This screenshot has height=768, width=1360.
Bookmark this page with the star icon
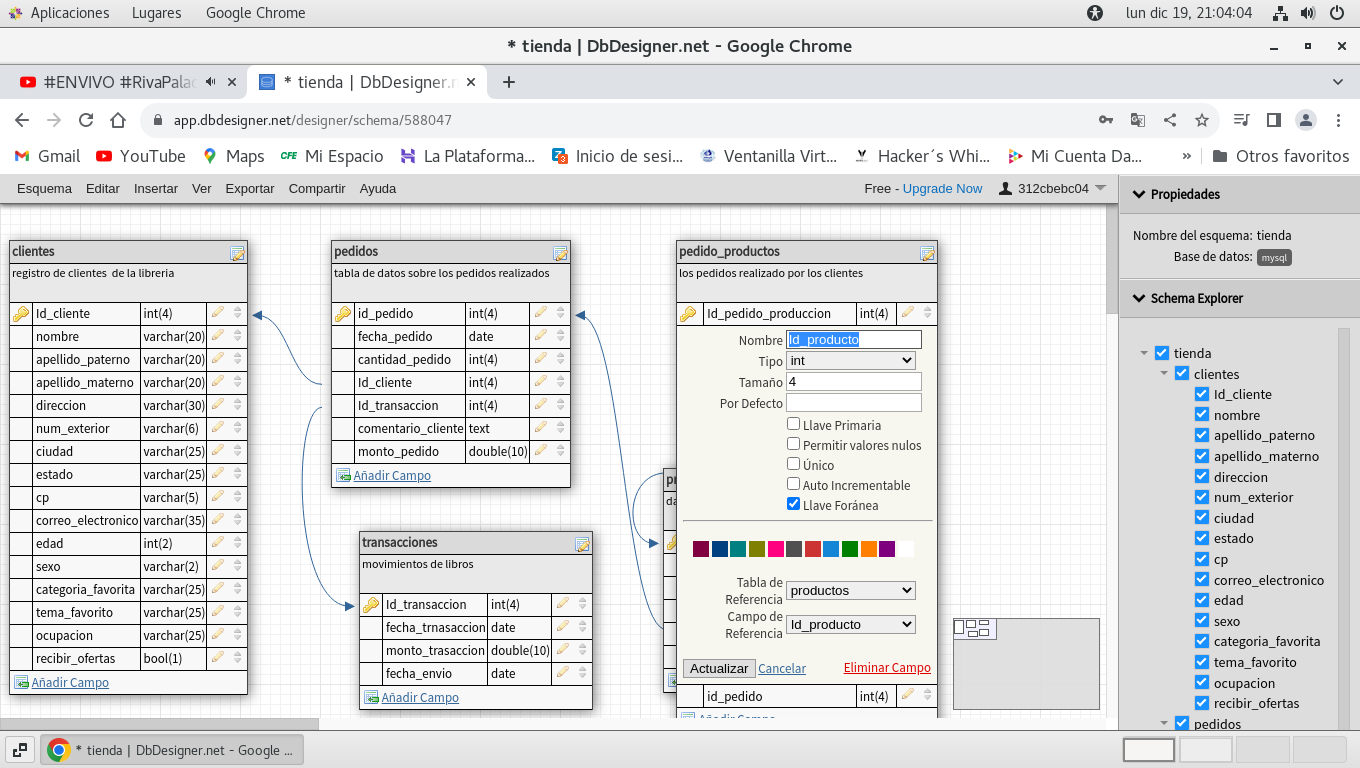point(1202,120)
